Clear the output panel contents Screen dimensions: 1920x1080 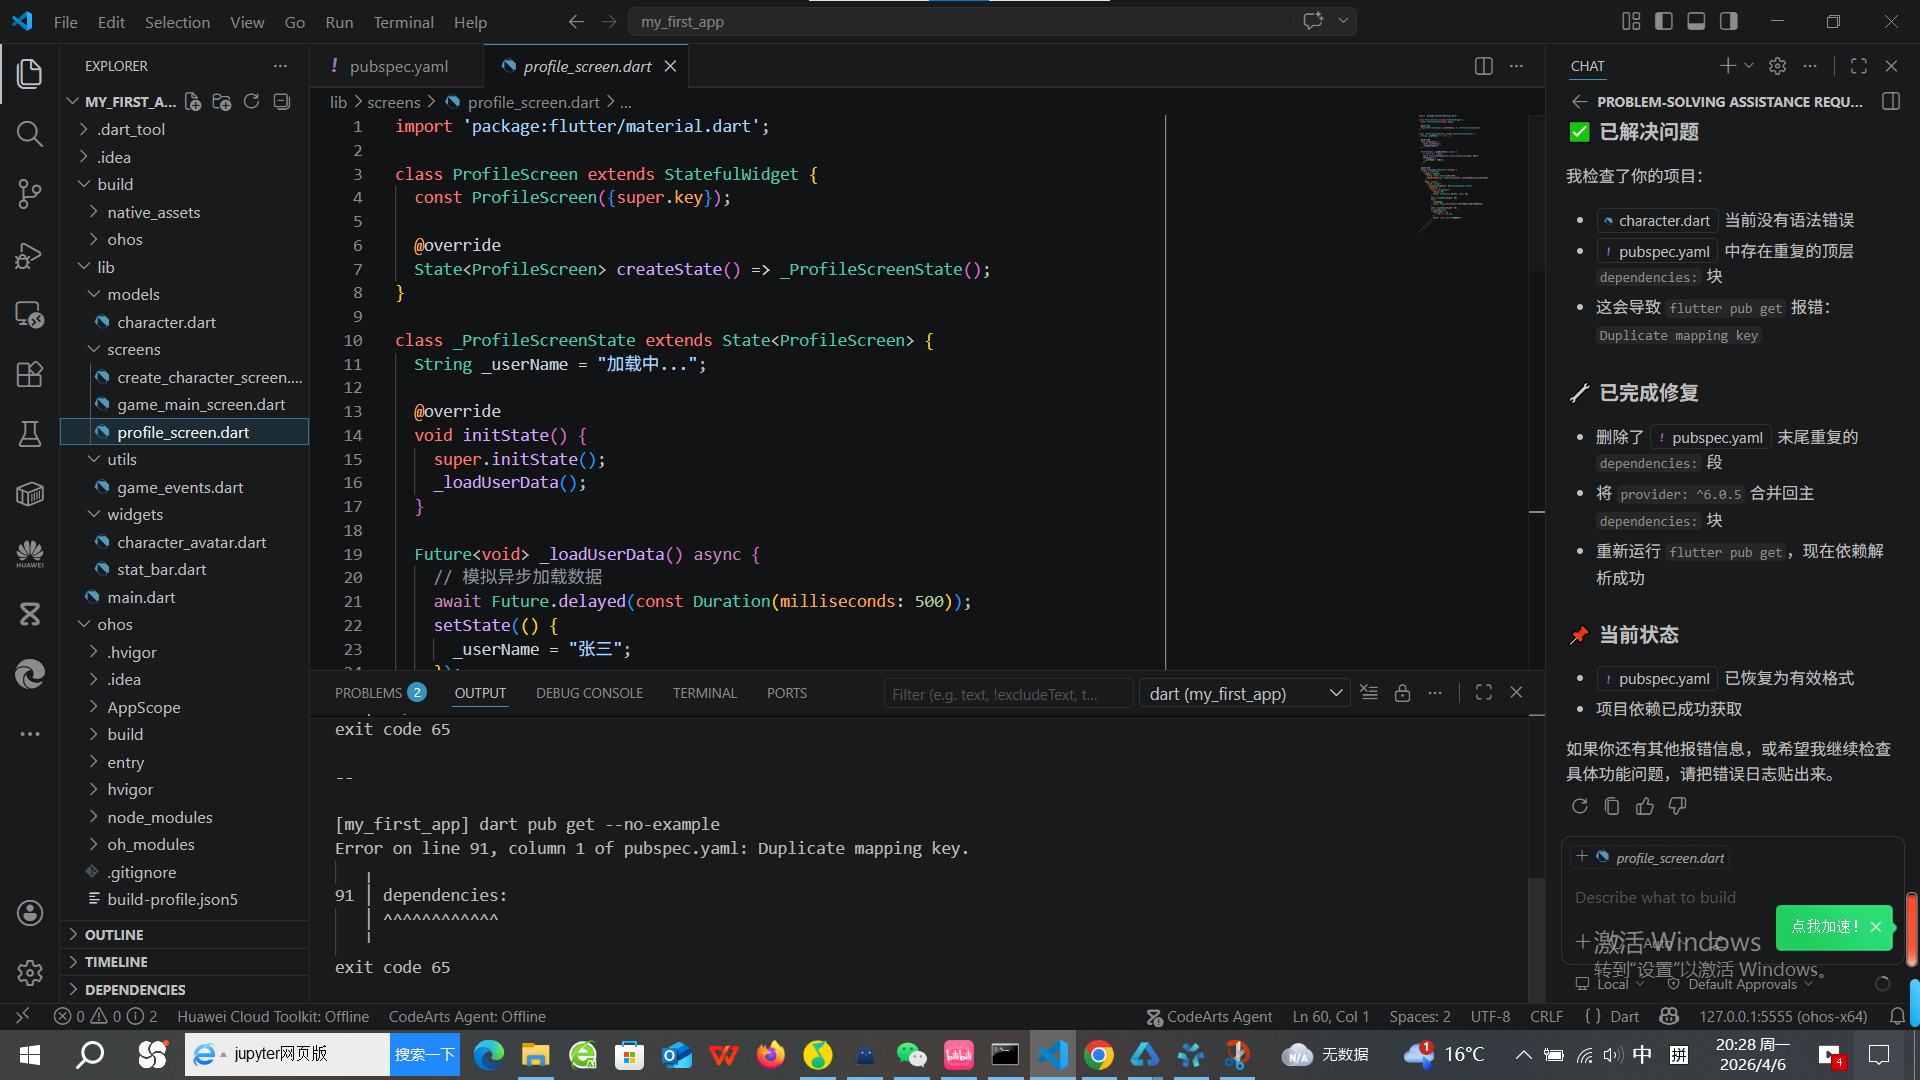(1369, 693)
